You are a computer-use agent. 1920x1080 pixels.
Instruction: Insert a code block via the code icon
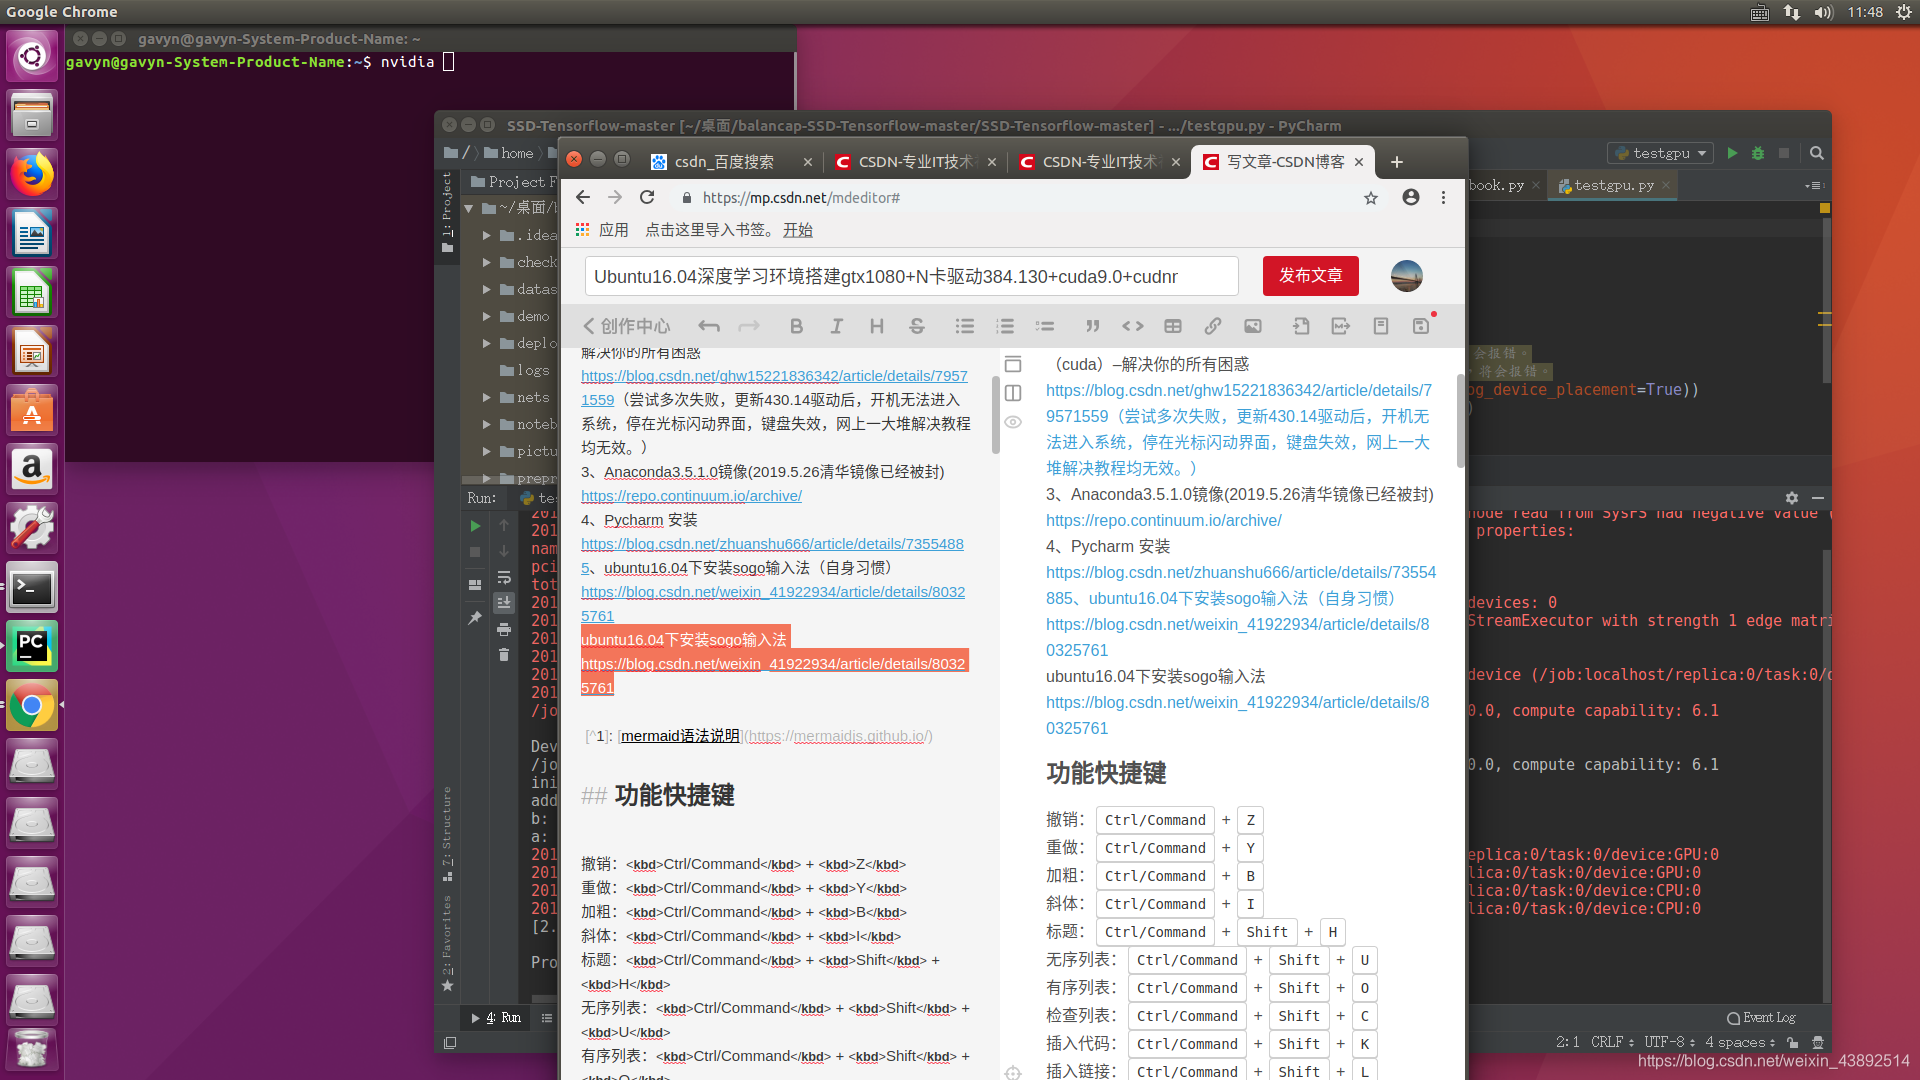[x=1132, y=326]
